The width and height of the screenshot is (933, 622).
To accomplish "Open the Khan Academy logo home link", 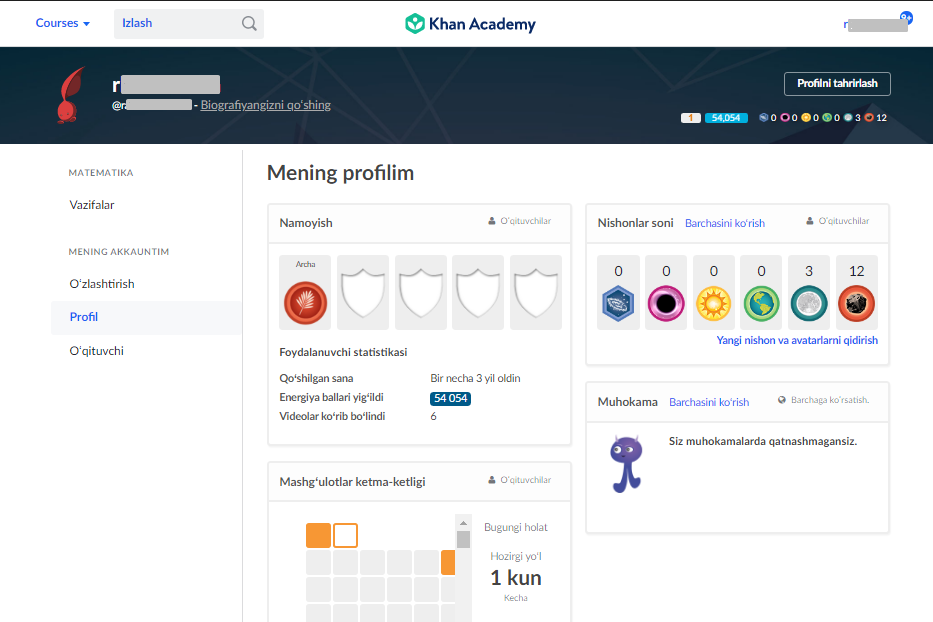I will pyautogui.click(x=470, y=24).
